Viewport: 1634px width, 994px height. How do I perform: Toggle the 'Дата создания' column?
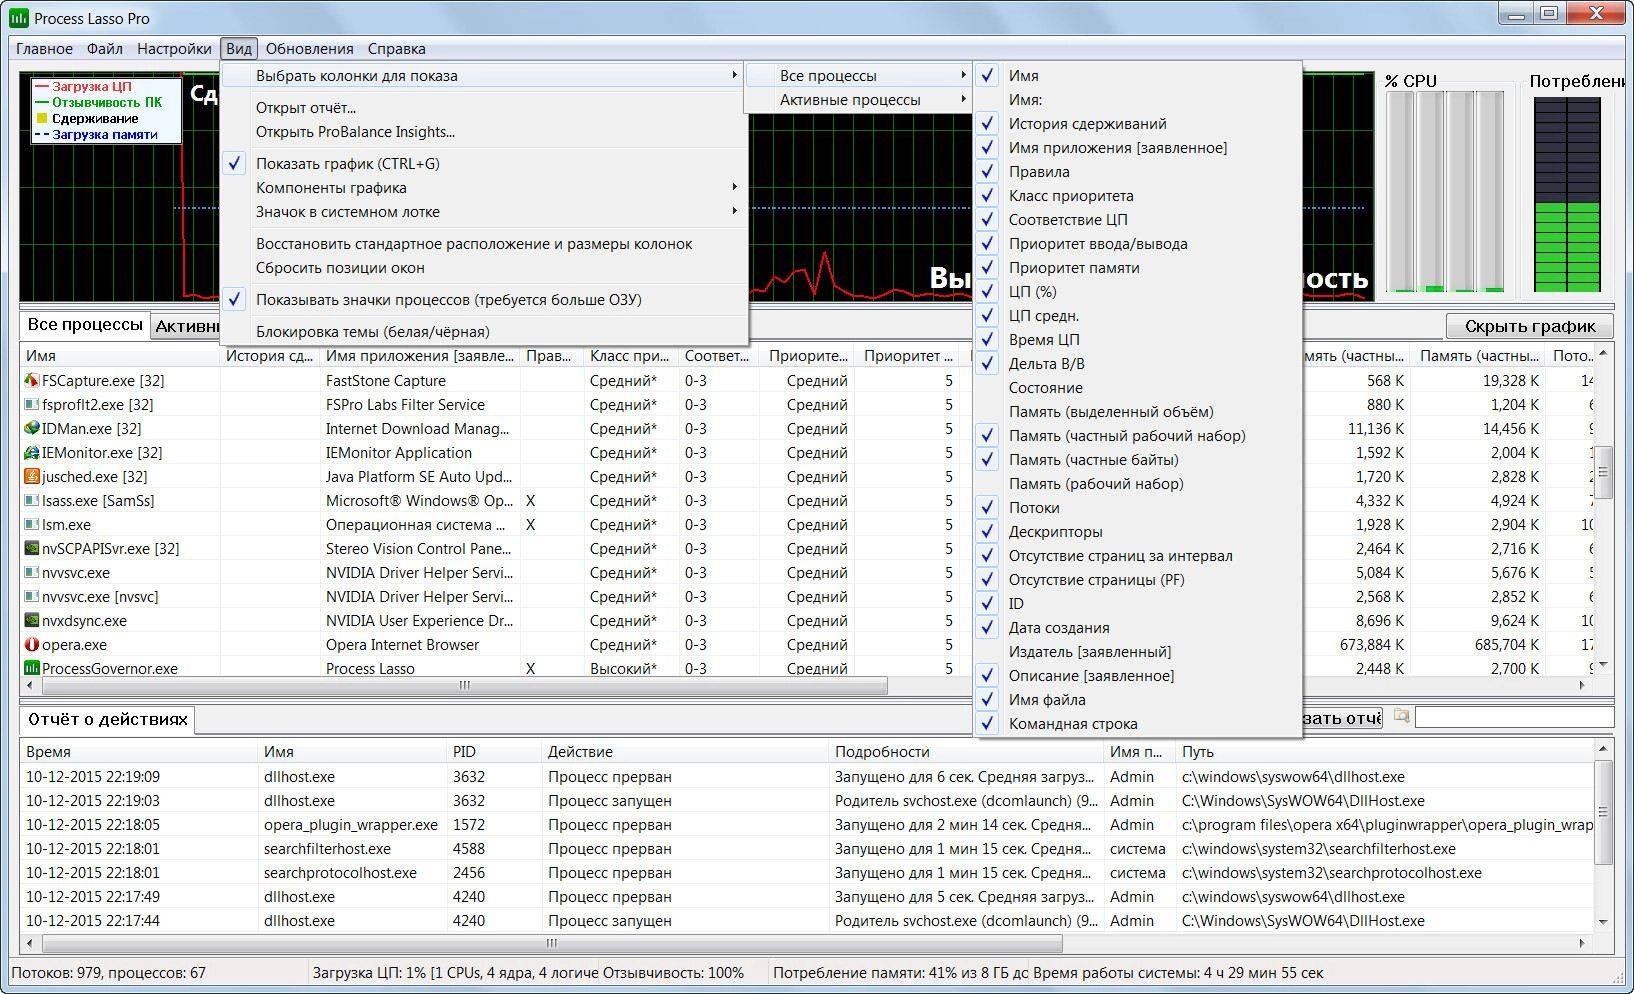[1137, 627]
